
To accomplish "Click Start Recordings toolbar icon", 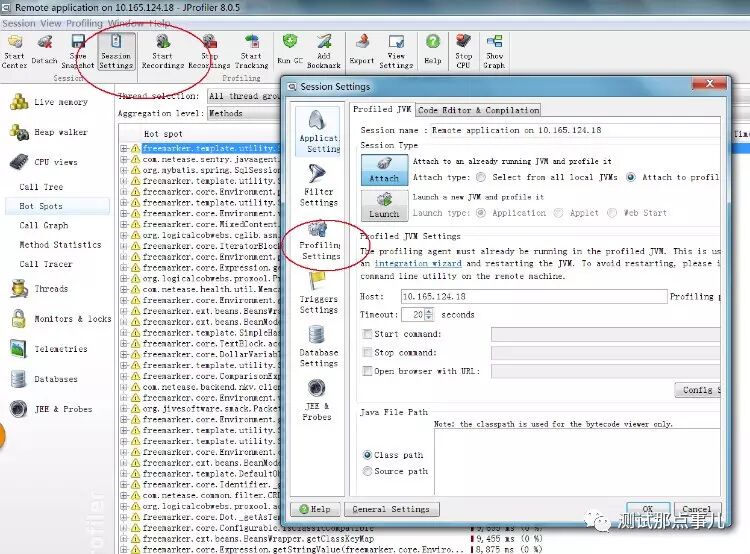I will point(163,52).
